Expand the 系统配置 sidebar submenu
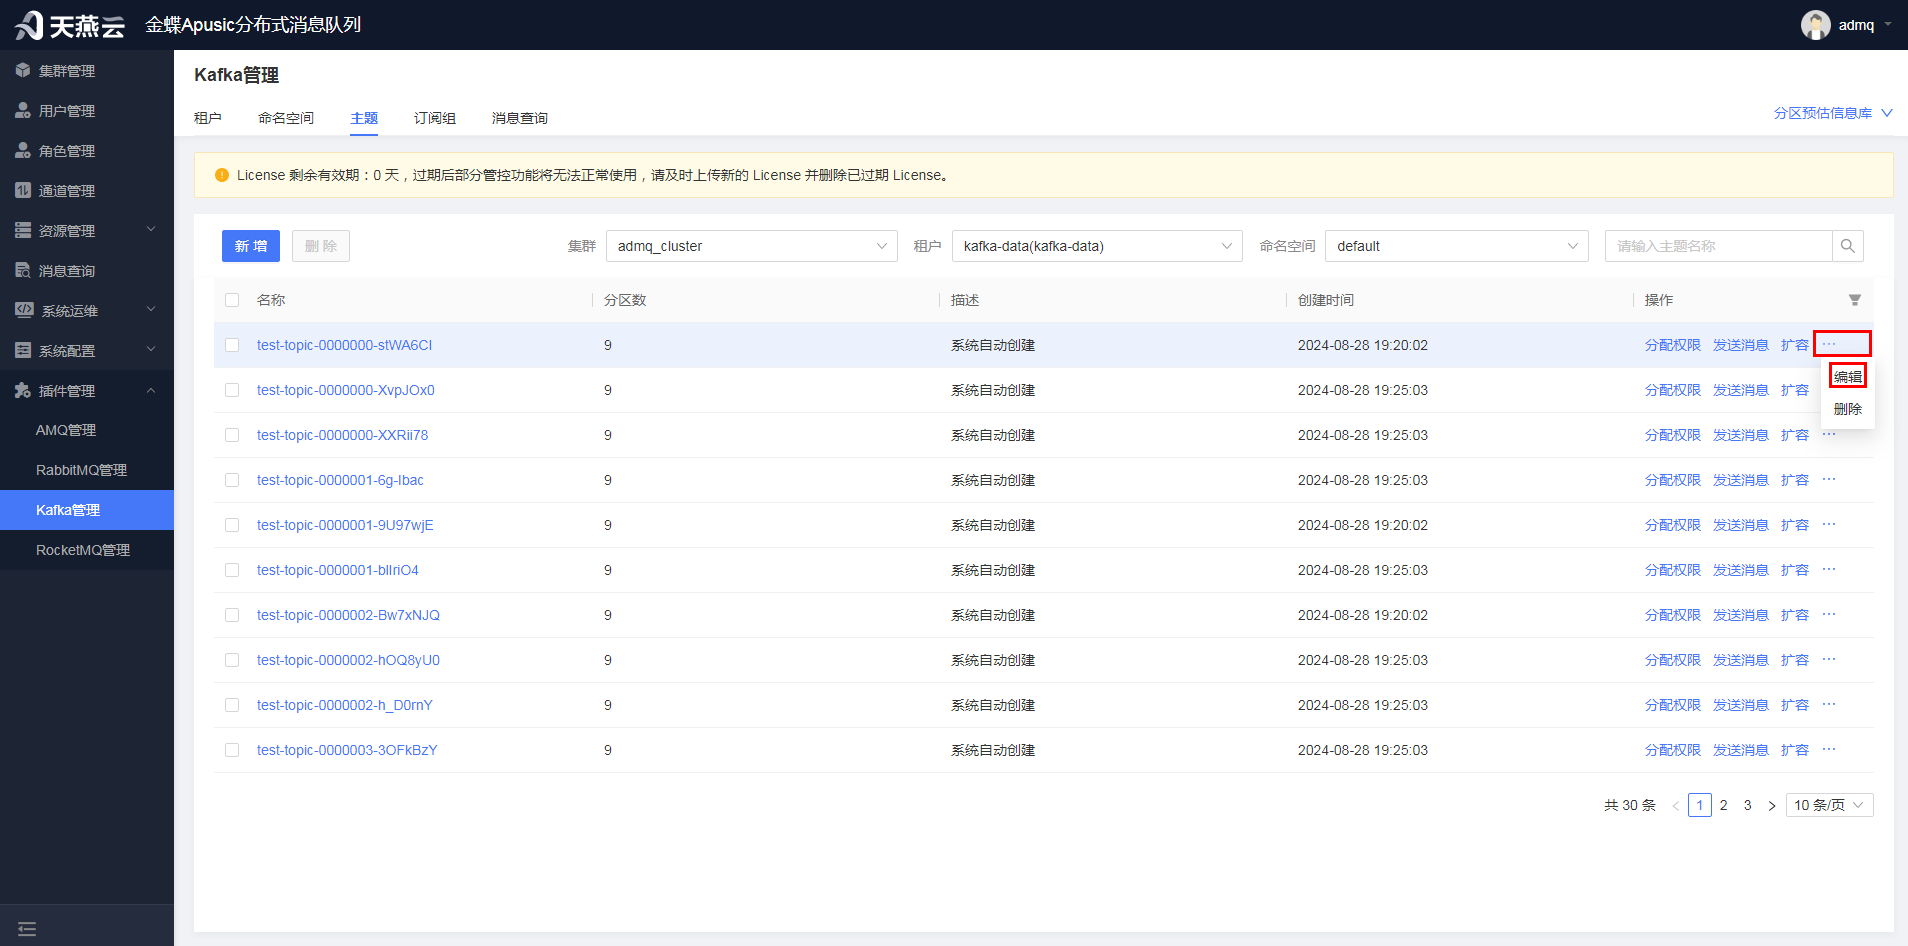 (151, 350)
